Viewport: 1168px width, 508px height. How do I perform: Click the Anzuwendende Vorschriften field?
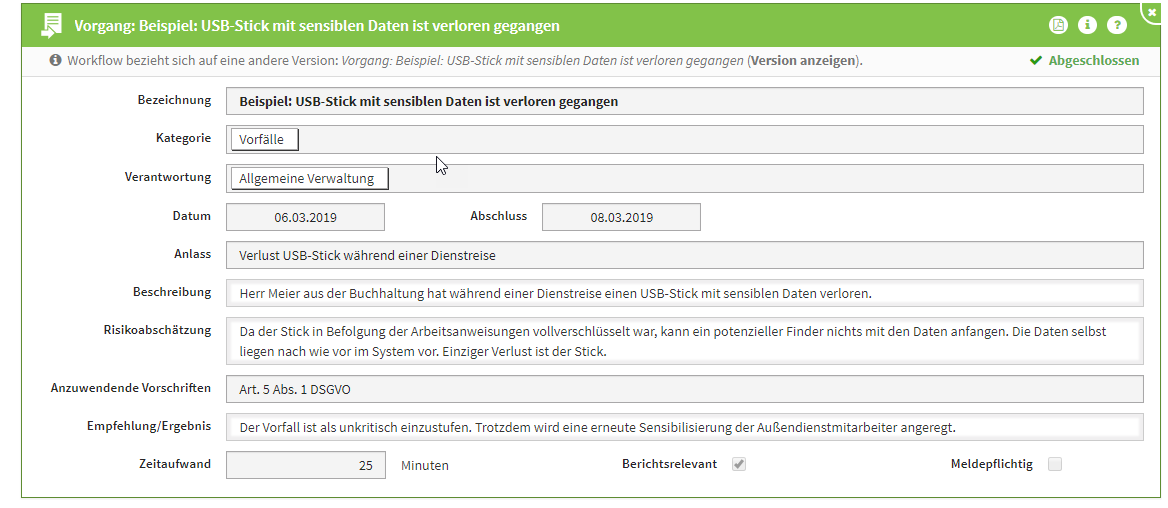(684, 389)
